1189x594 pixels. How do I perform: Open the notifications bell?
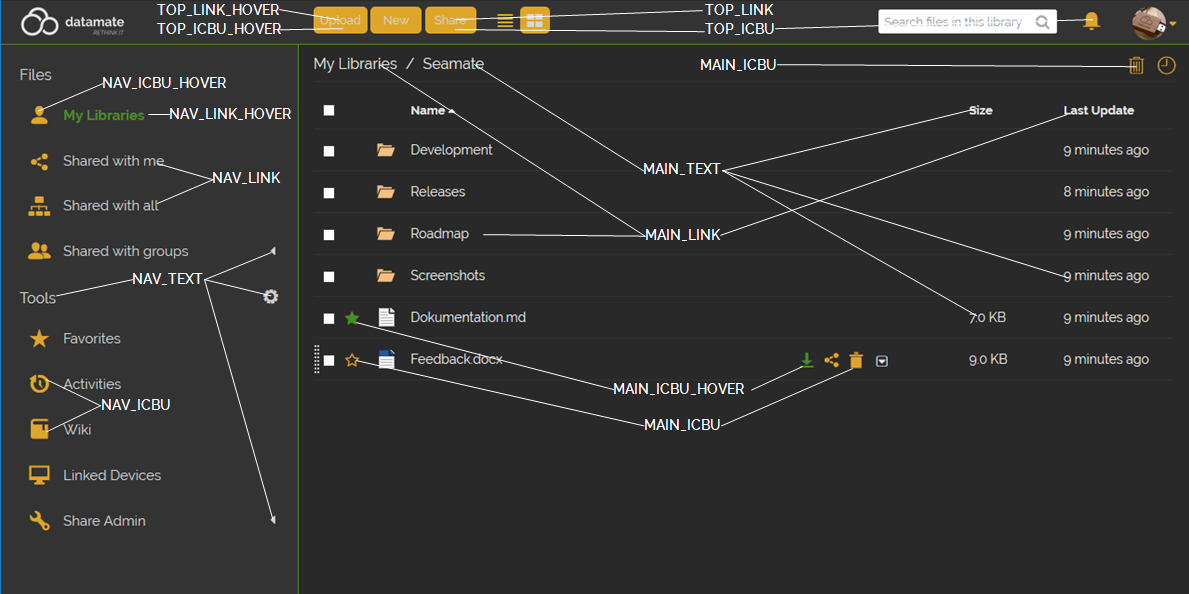[1091, 21]
